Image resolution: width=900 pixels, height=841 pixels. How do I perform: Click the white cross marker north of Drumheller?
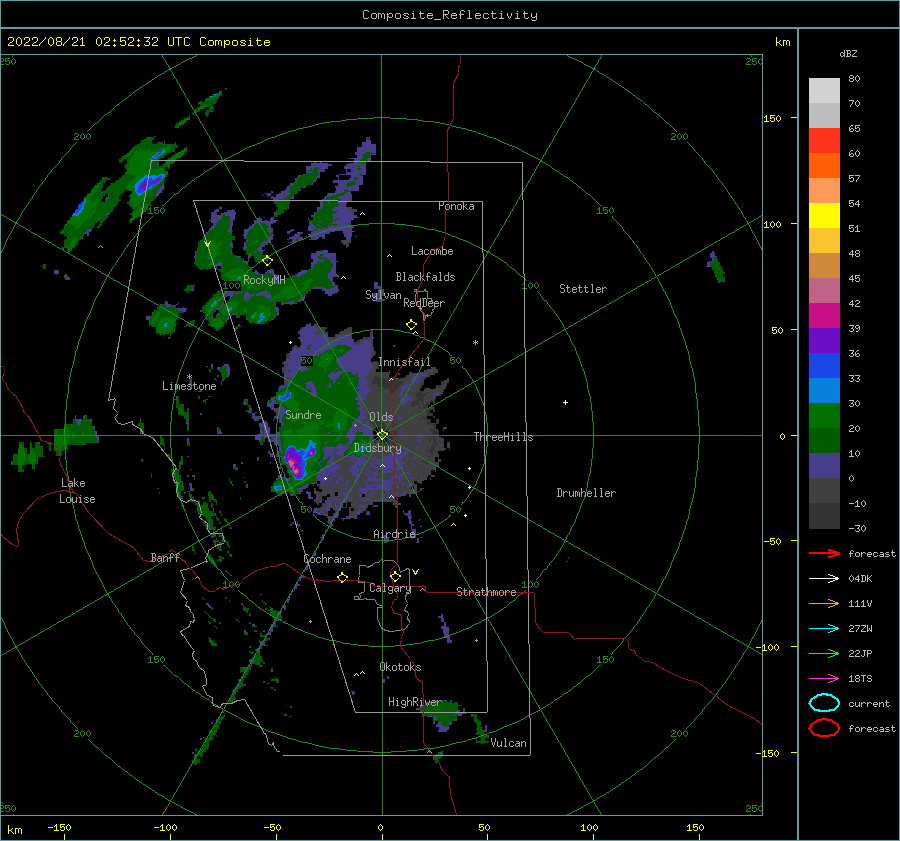pos(565,402)
